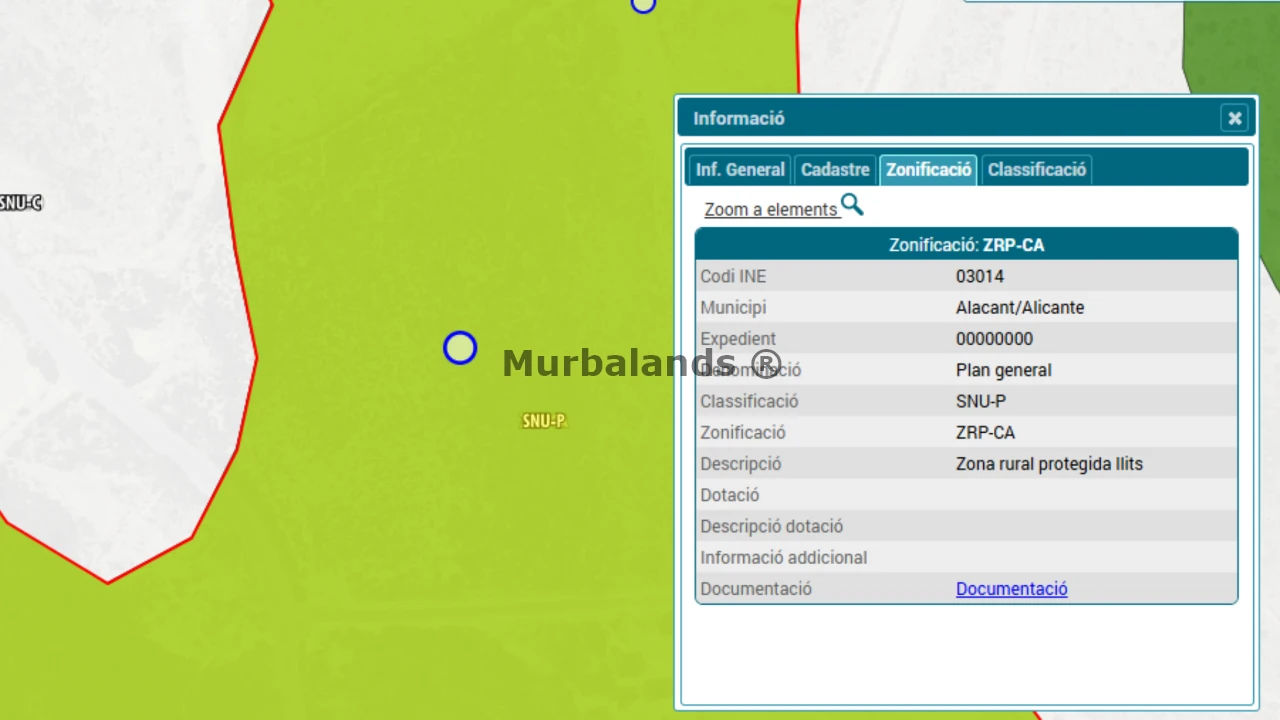Select the blue circle marker above SNU-P
This screenshot has width=1280, height=720.
point(460,348)
